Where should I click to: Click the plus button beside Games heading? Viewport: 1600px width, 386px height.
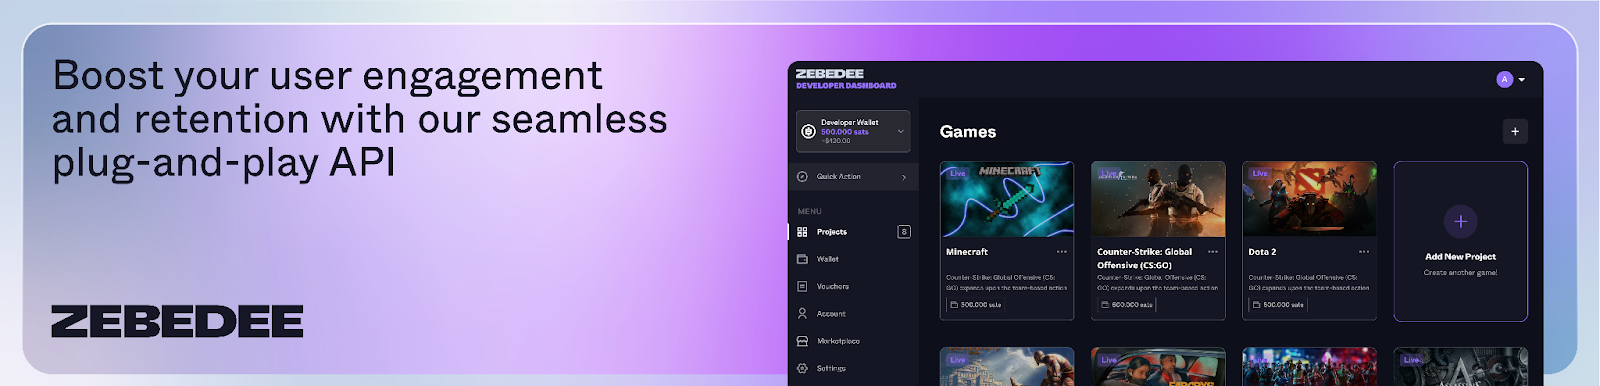(x=1515, y=131)
